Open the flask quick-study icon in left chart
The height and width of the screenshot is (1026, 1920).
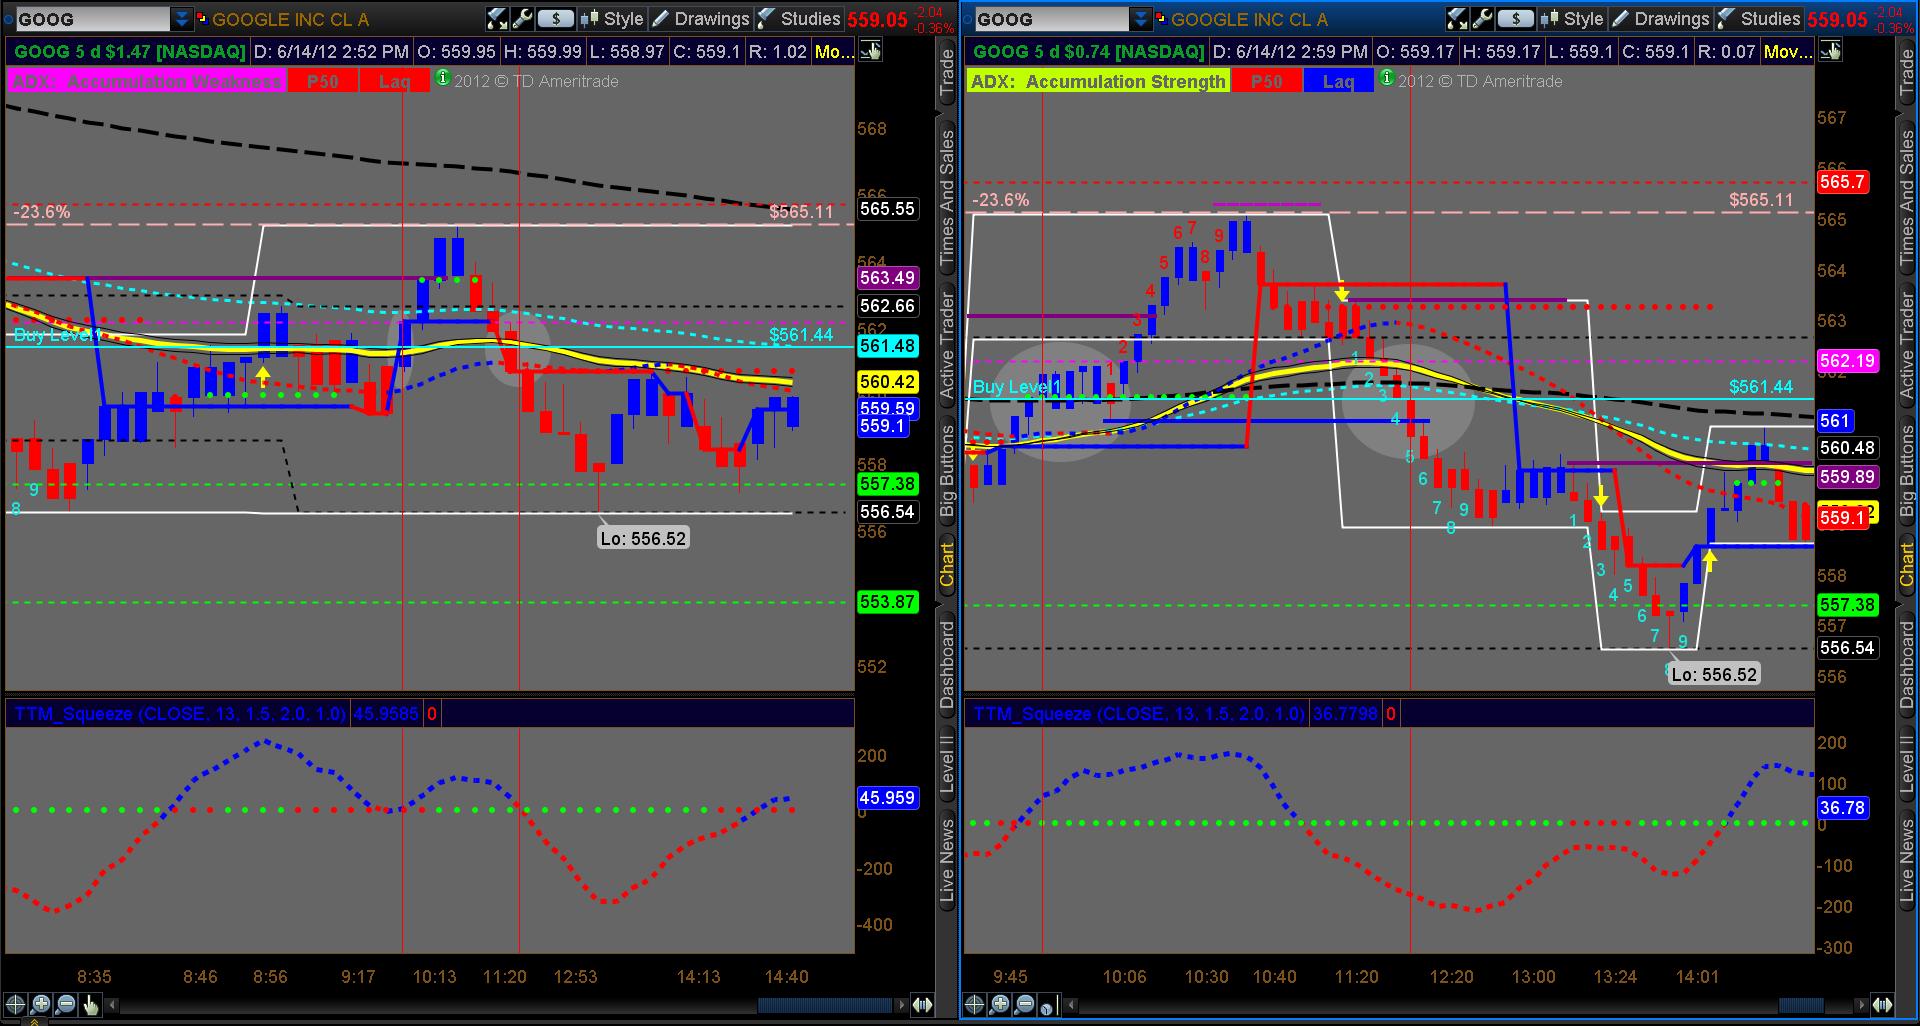(x=497, y=19)
